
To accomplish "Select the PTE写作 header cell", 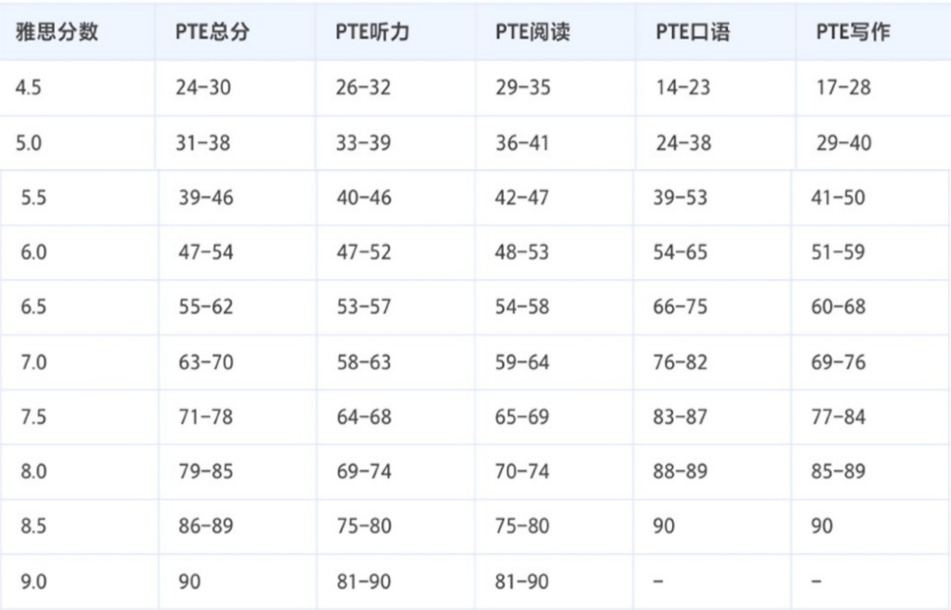I will [x=853, y=31].
